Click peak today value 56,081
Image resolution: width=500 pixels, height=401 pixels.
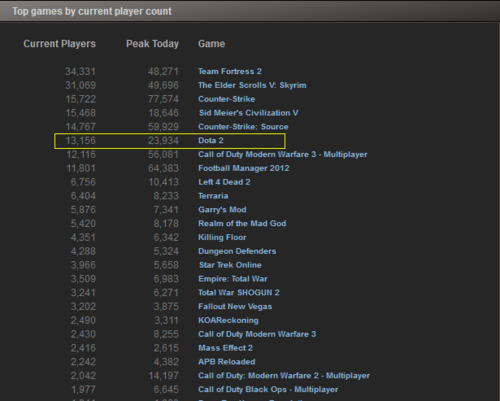click(163, 154)
